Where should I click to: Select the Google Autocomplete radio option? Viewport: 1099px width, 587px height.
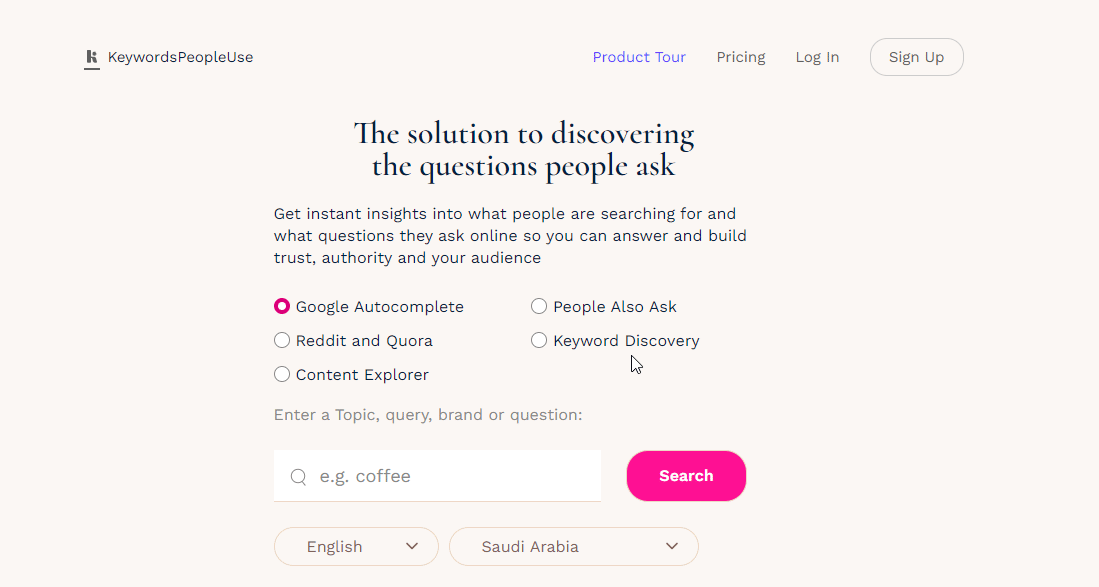click(282, 307)
